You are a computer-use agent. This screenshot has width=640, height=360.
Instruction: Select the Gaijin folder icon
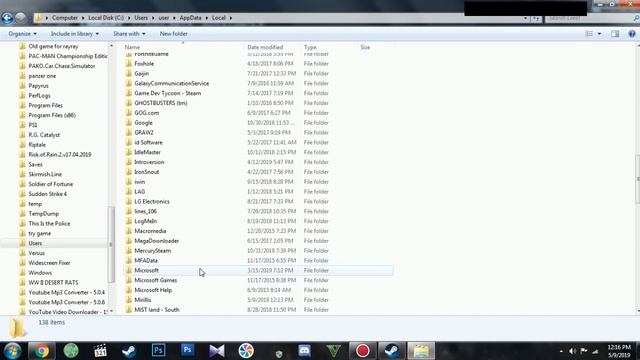point(129,73)
